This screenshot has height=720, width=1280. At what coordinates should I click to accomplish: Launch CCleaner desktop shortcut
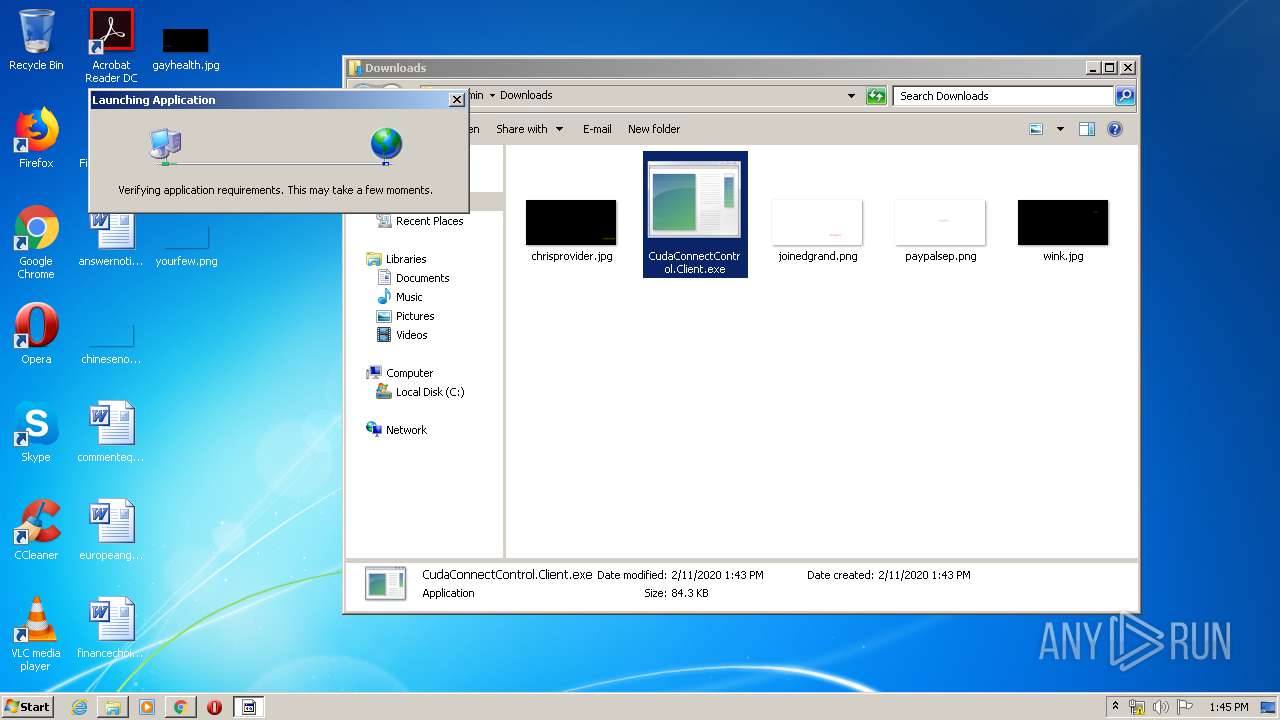[36, 530]
